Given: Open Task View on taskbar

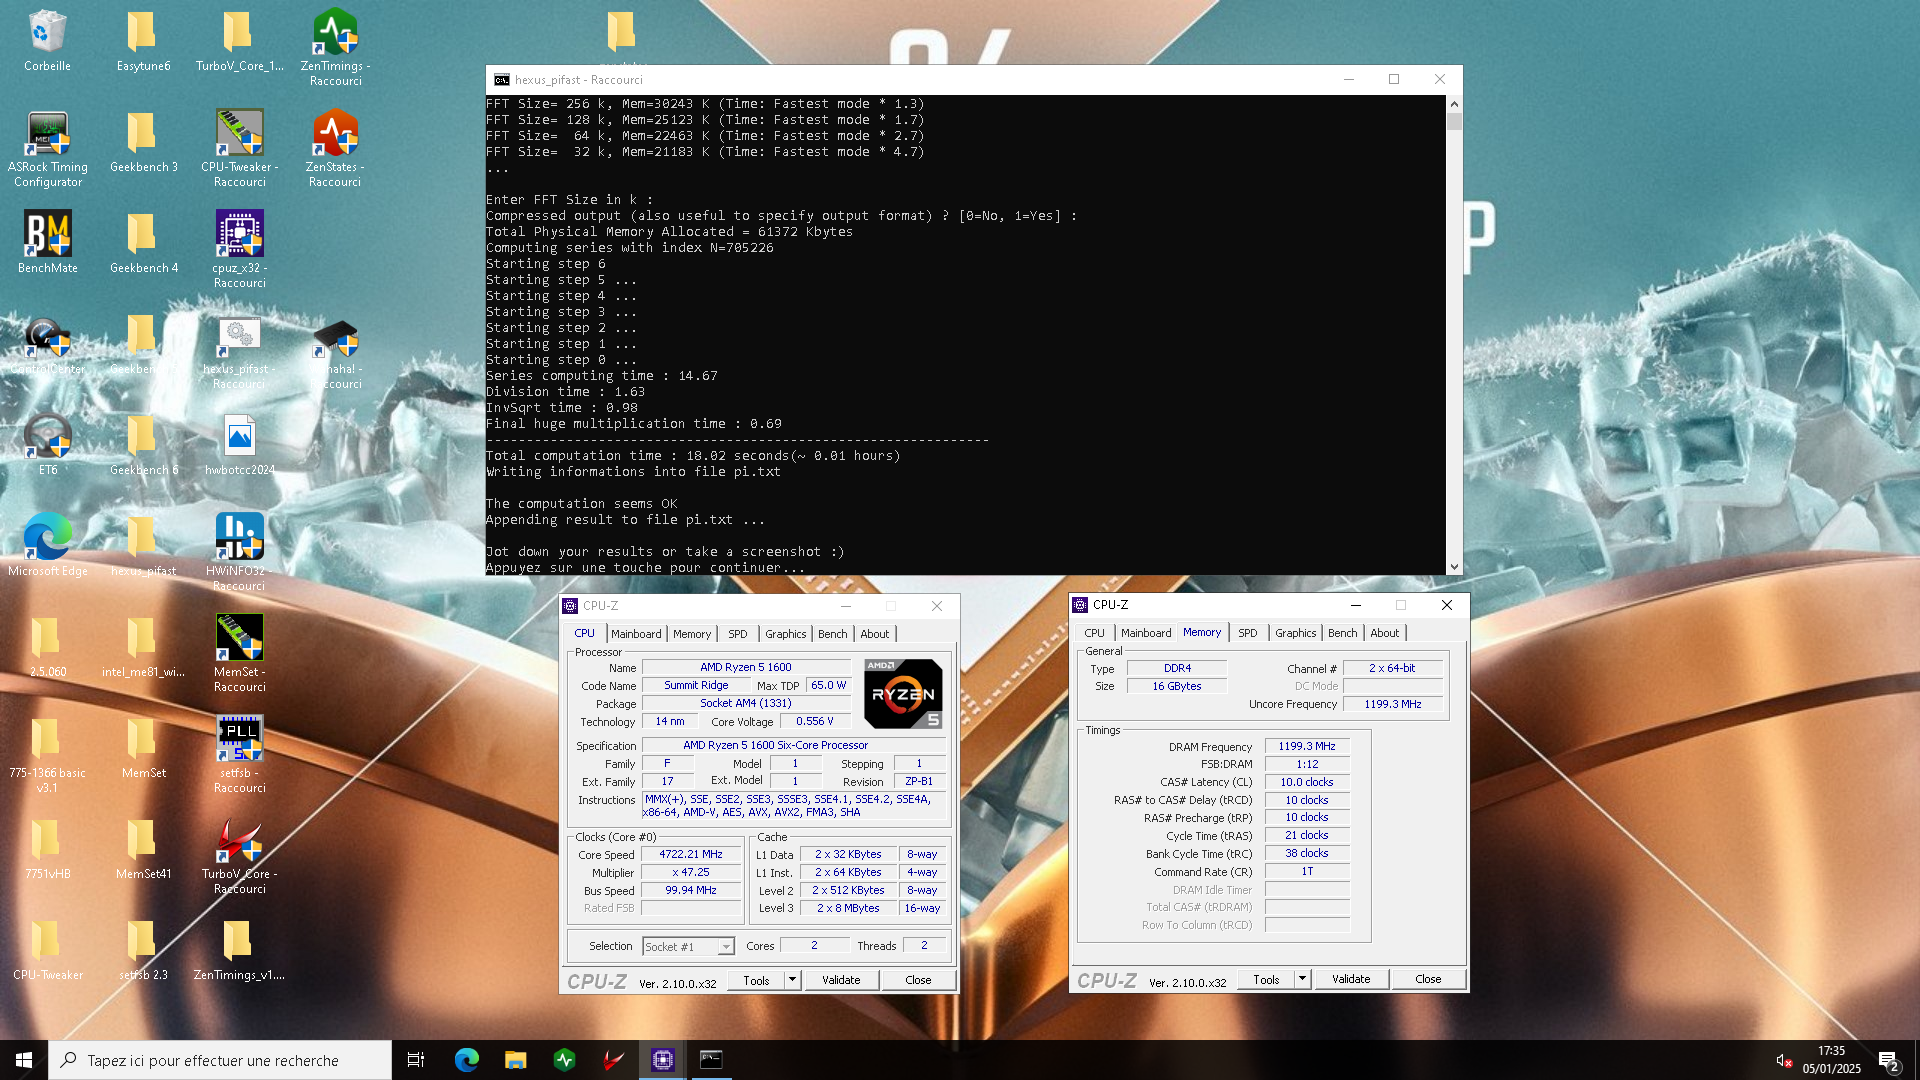Looking at the screenshot, I should pyautogui.click(x=416, y=1060).
